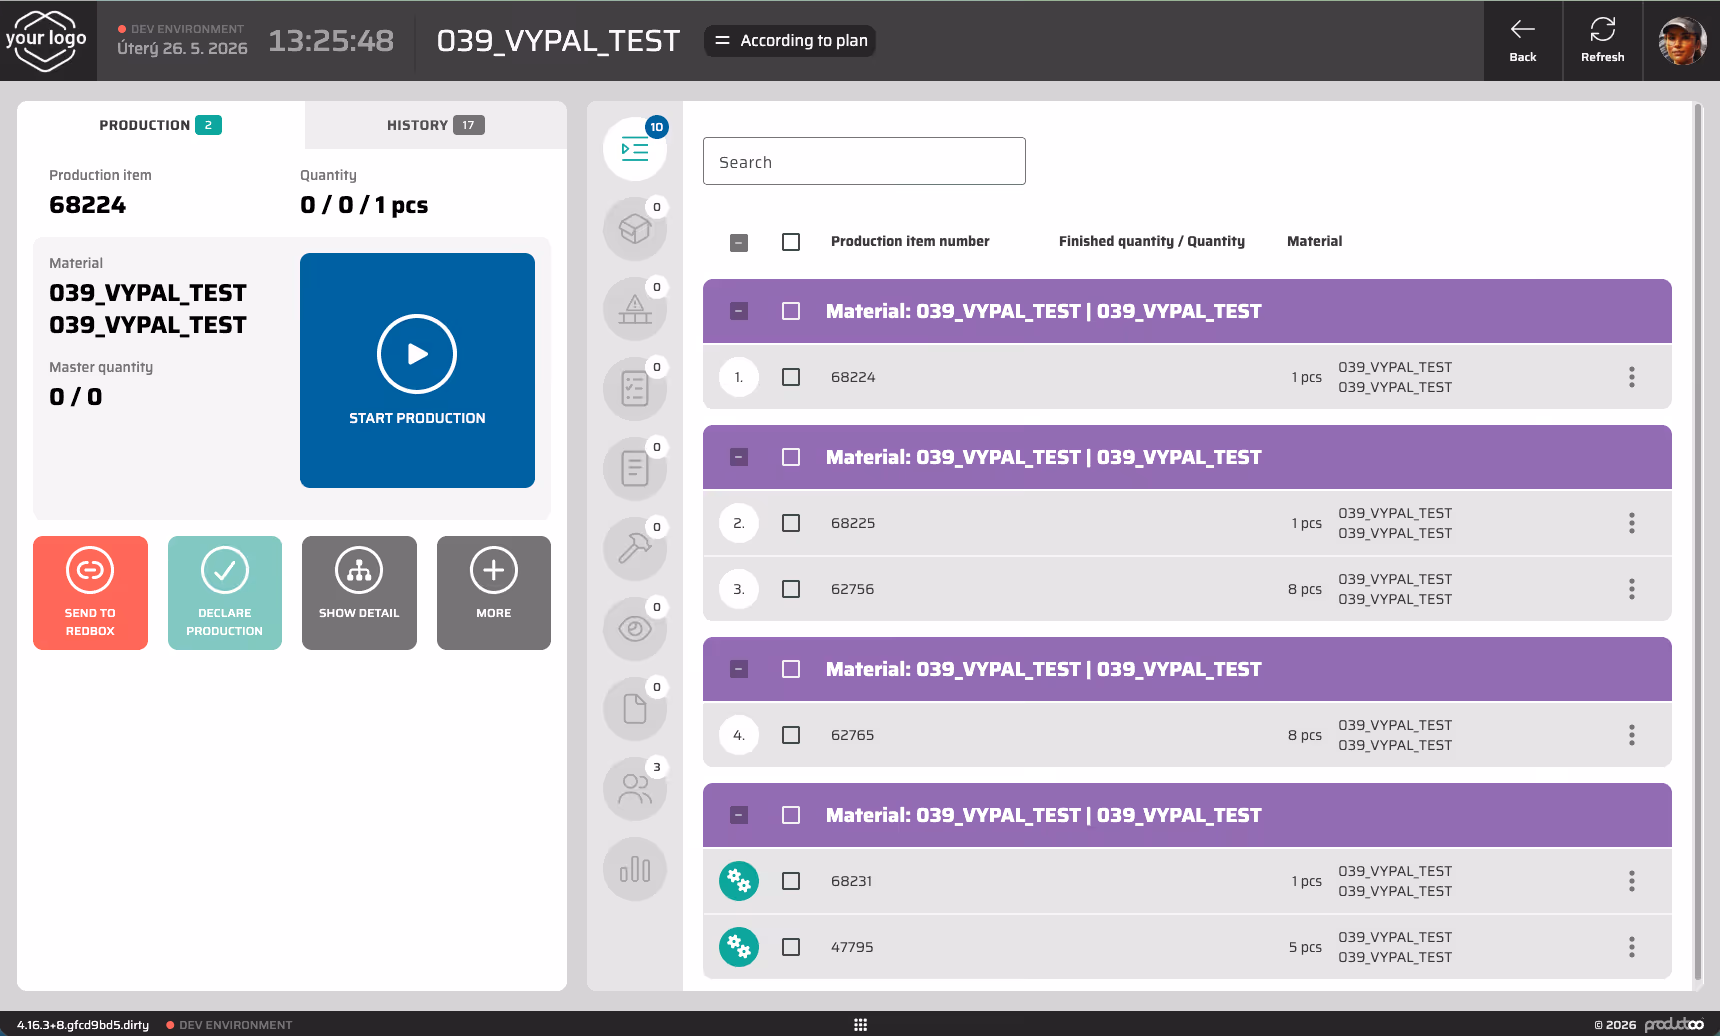This screenshot has width=1720, height=1036.
Task: Open the operators people sidebar icon
Action: pos(635,790)
